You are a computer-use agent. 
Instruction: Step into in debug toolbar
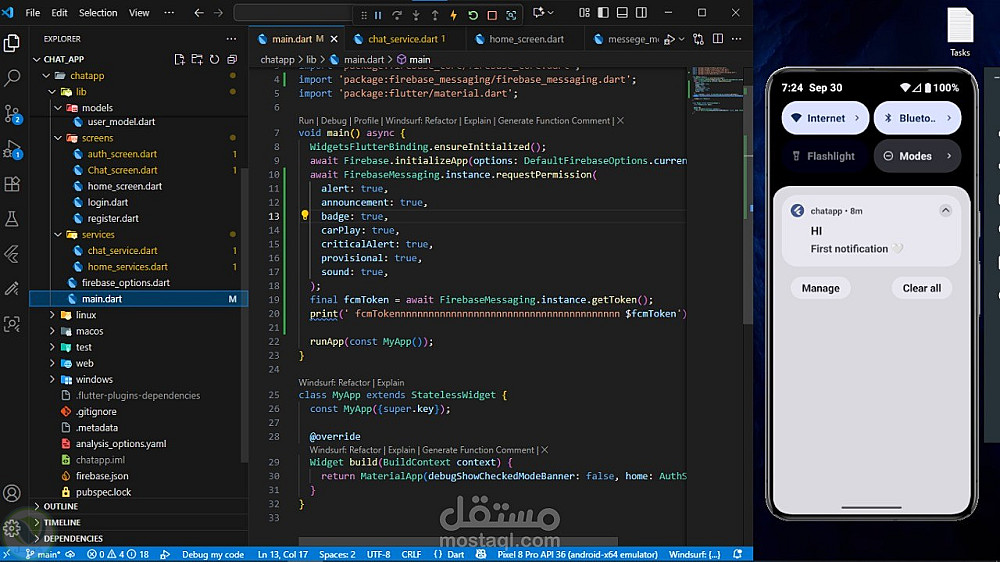(416, 15)
